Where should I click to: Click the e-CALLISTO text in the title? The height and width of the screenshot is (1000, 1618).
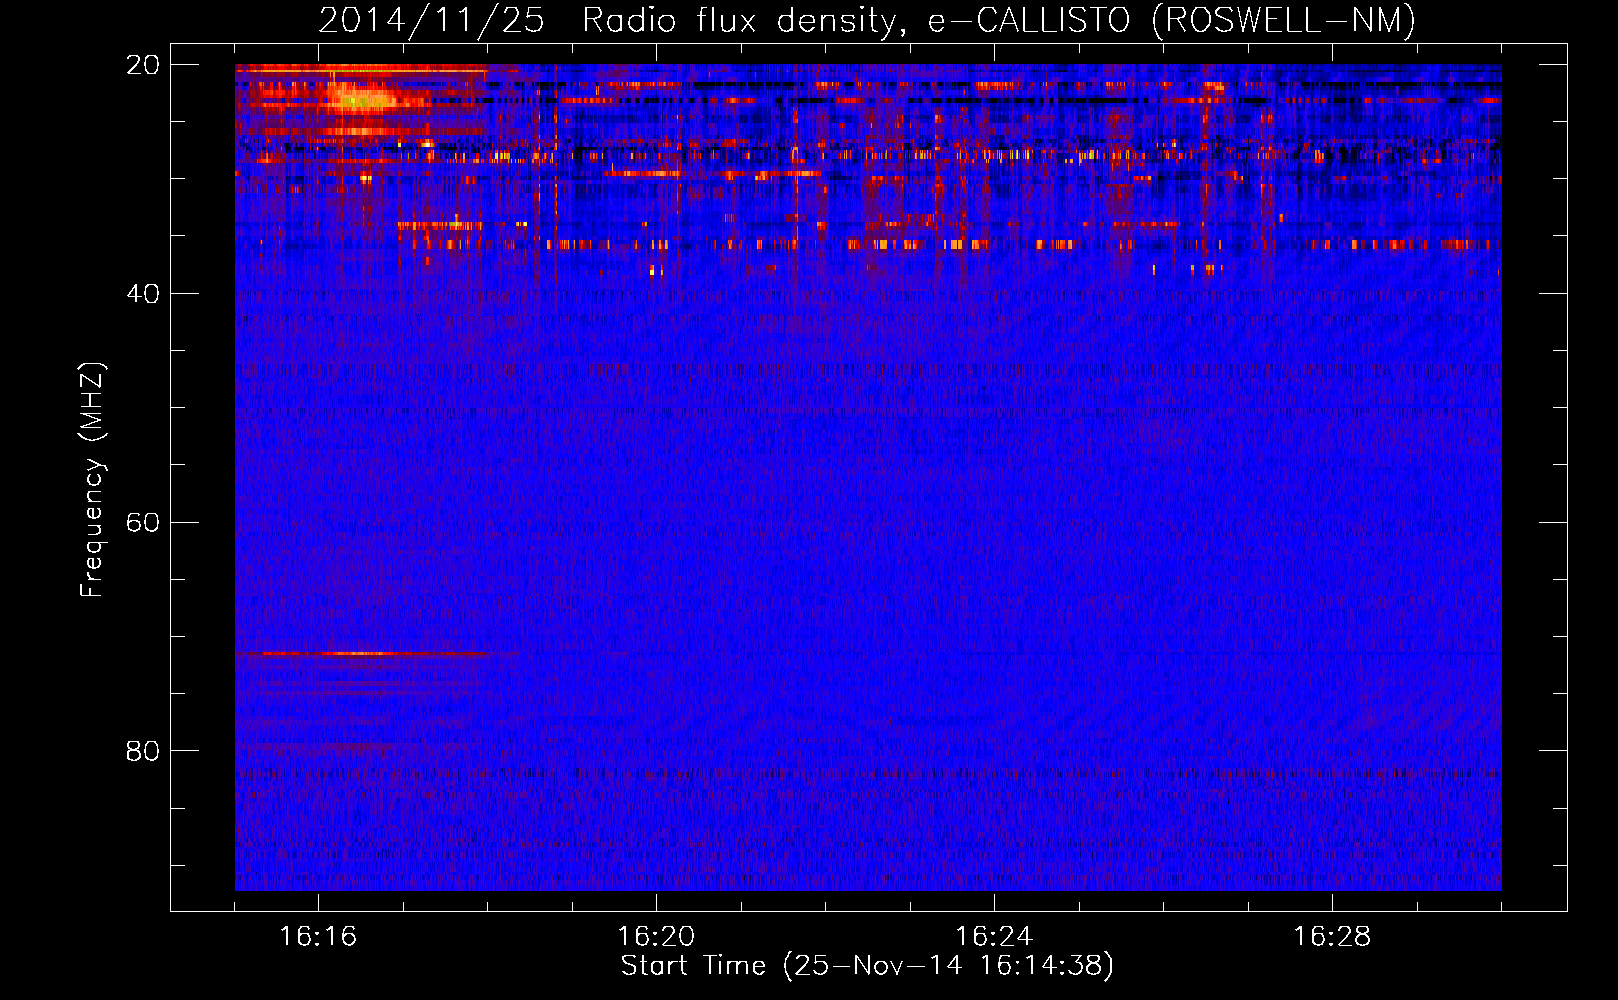pyautogui.click(x=1028, y=21)
